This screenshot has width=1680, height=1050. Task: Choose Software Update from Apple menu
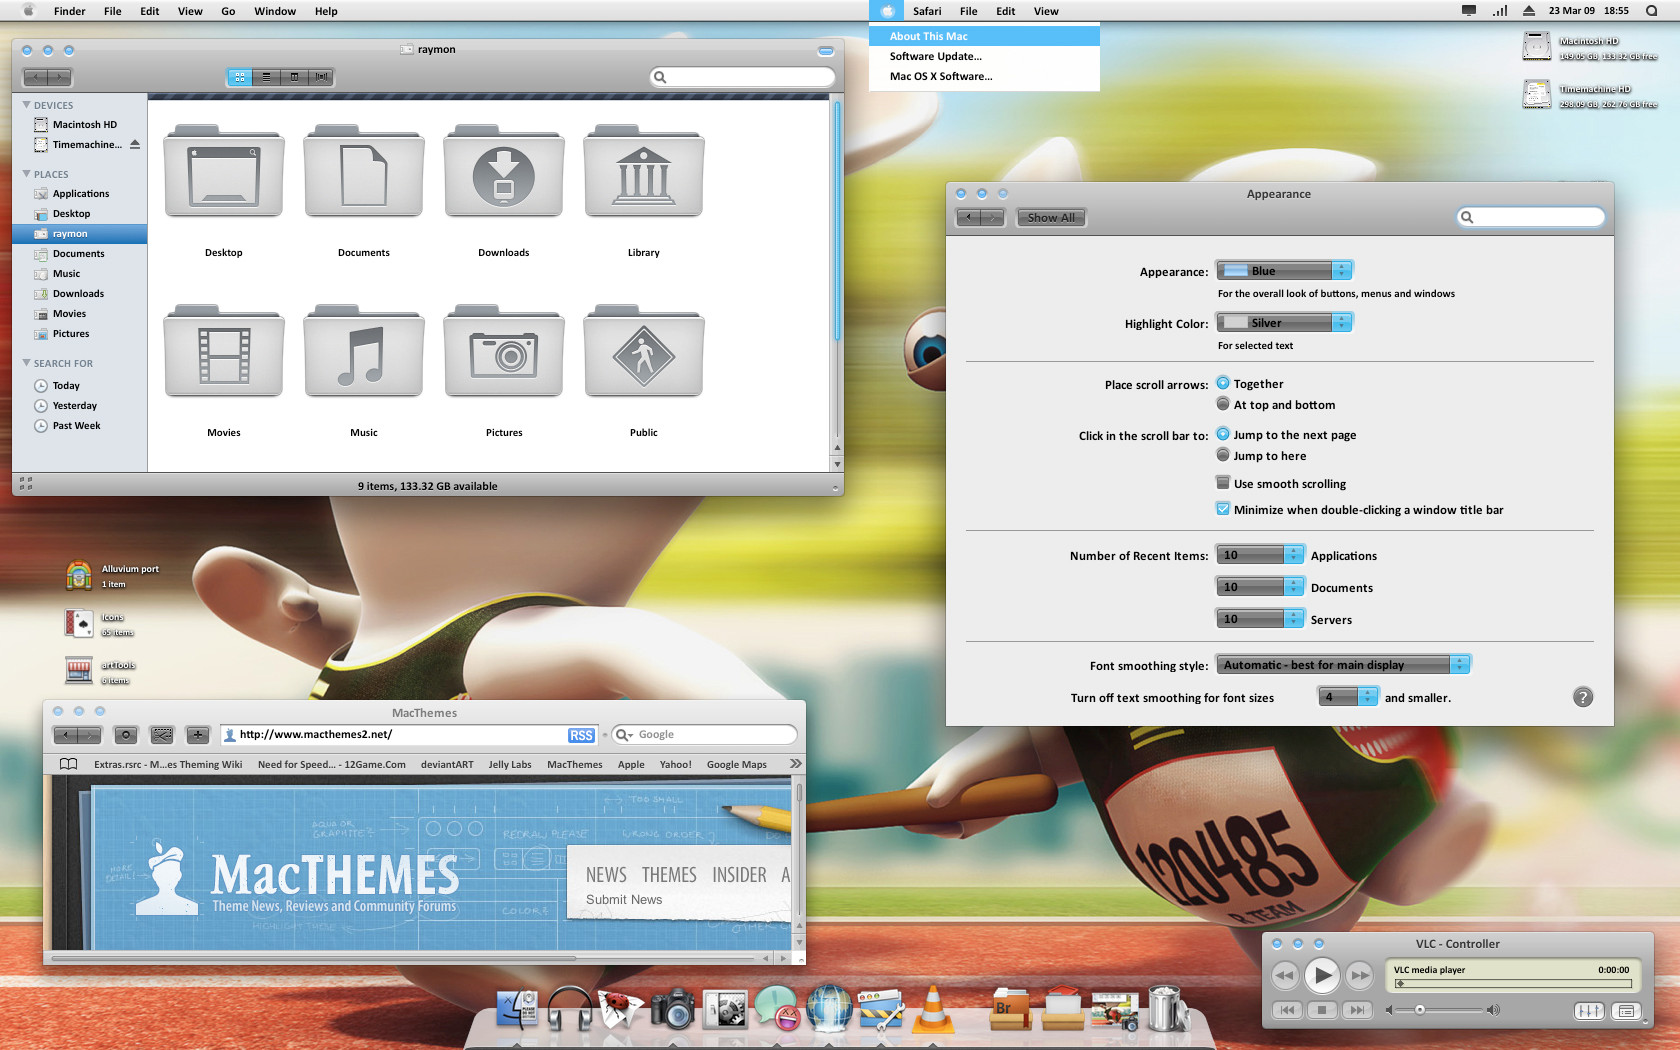click(x=985, y=56)
